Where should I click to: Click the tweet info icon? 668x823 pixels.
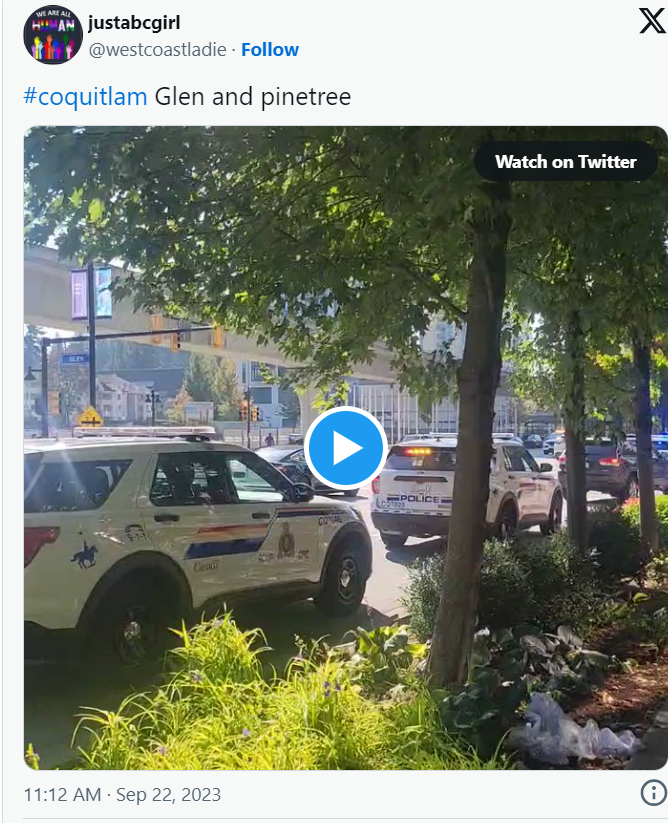653,793
